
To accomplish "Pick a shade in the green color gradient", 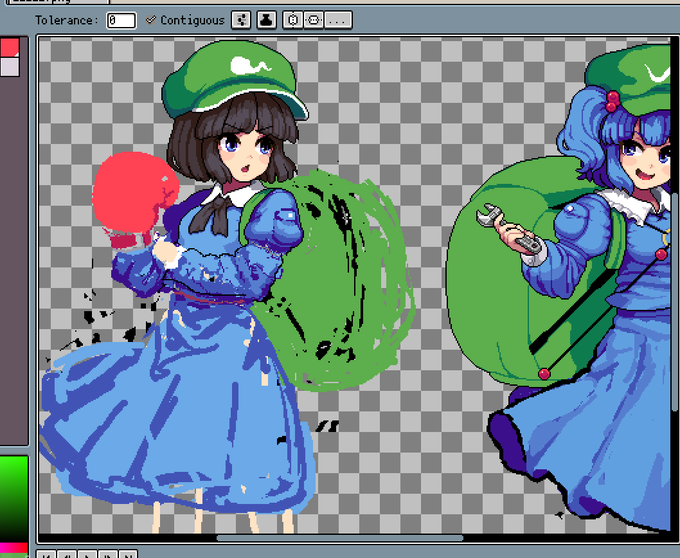I will click(x=14, y=499).
